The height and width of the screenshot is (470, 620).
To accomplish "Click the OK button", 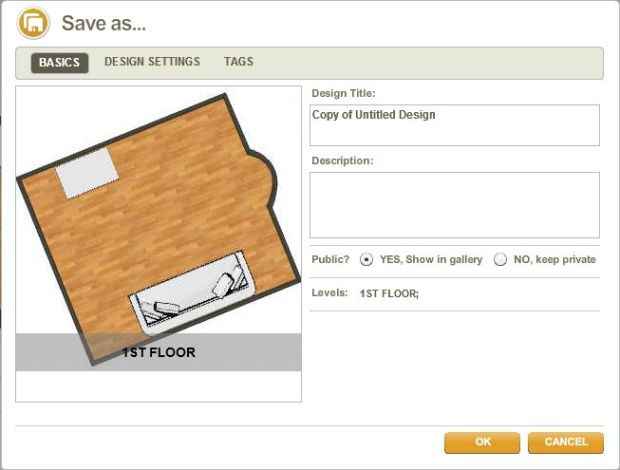I will point(482,442).
